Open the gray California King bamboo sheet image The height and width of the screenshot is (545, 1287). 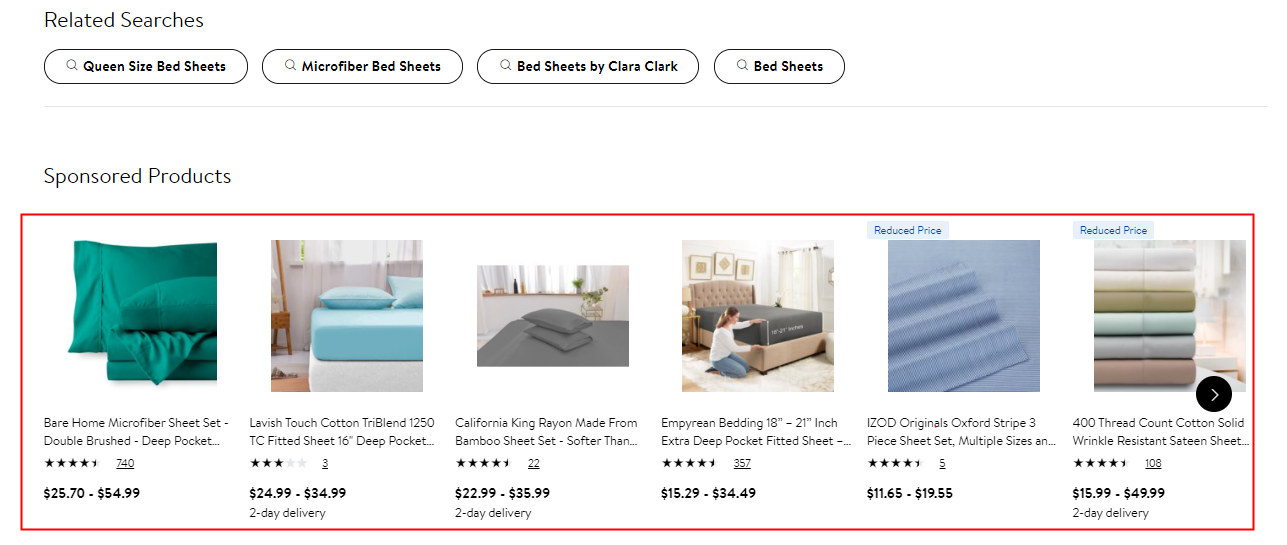pos(553,316)
